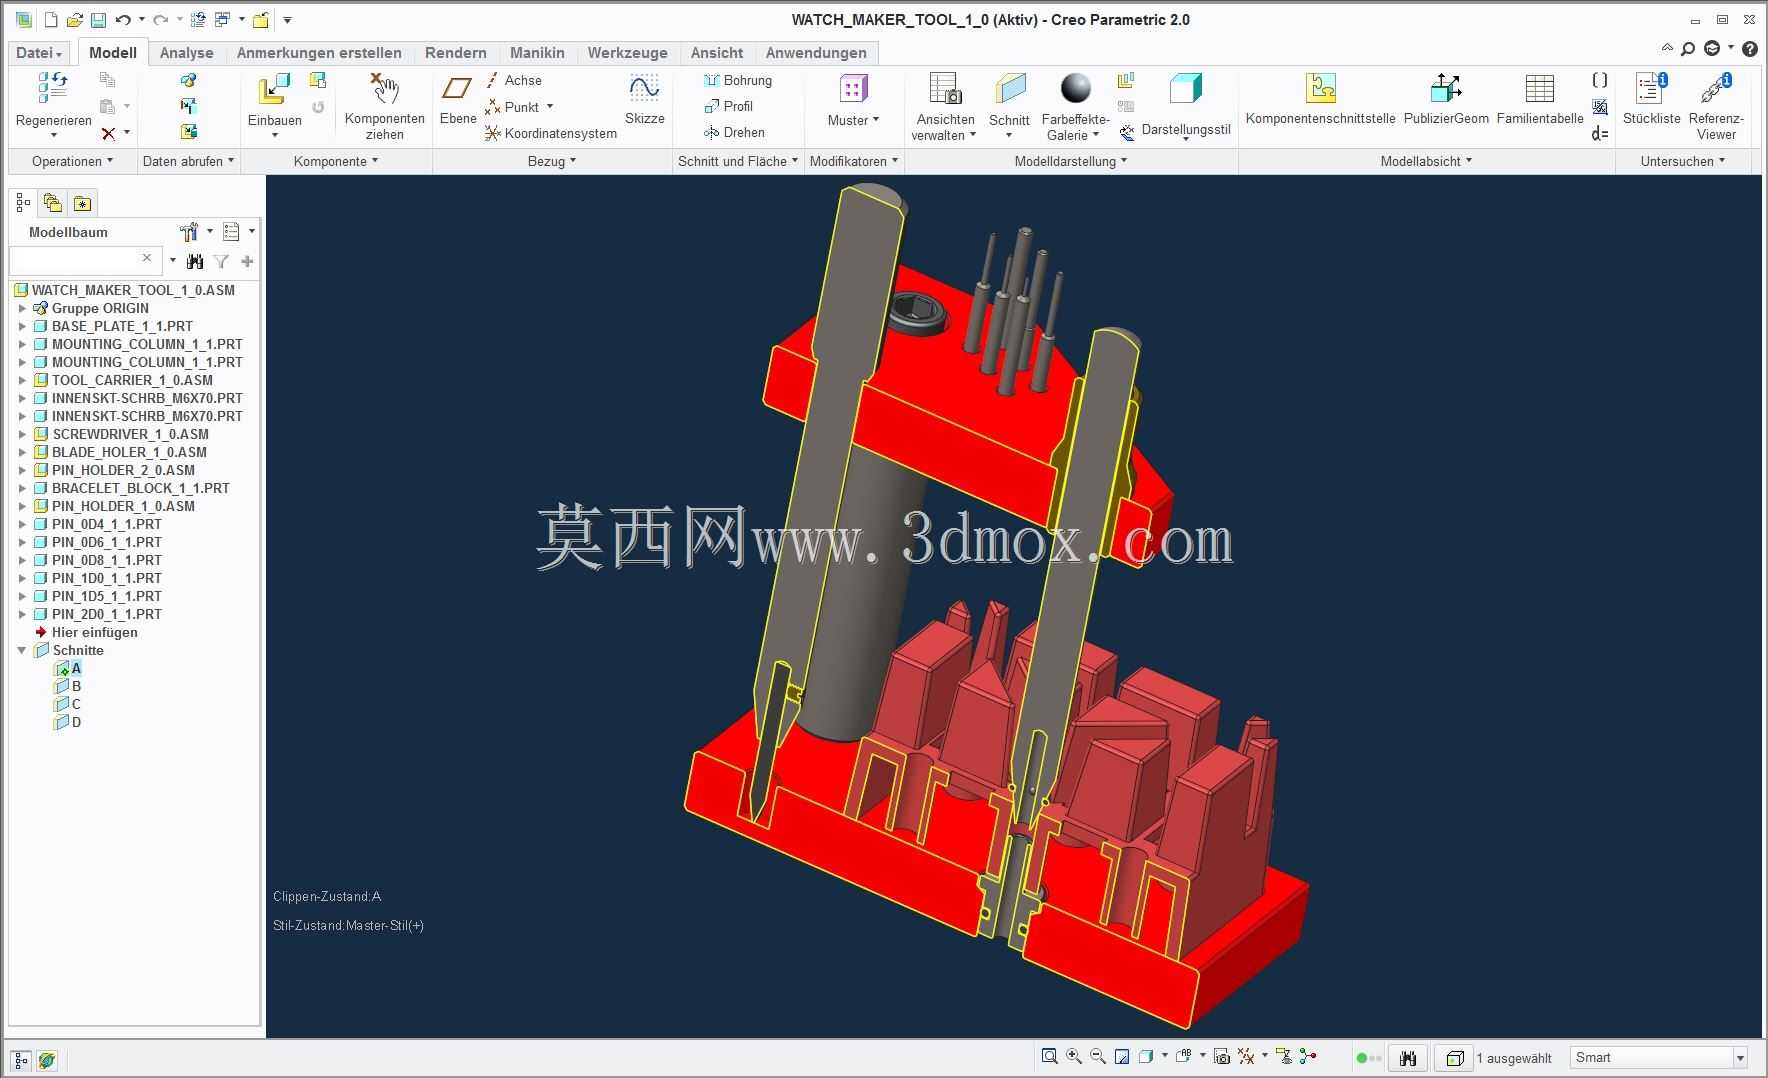Image resolution: width=1768 pixels, height=1078 pixels.
Task: Click the zoom out magnifier in bottom toolbar
Action: 1098,1056
